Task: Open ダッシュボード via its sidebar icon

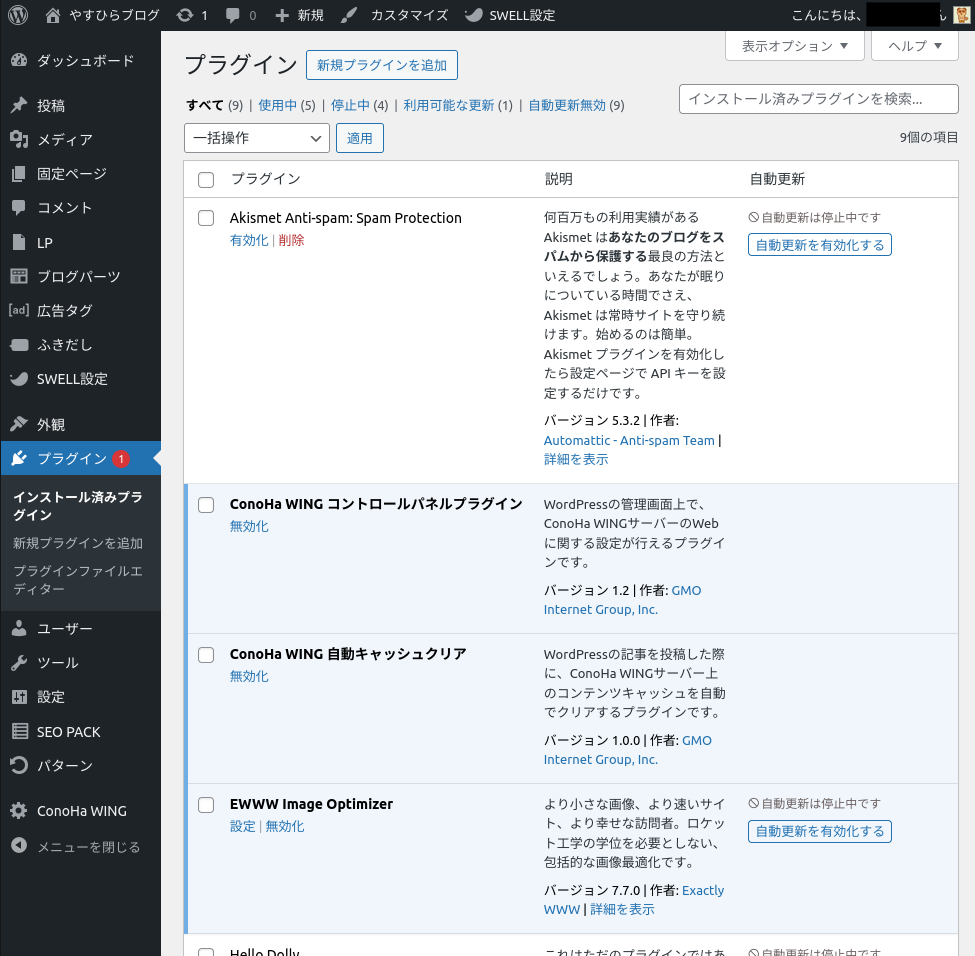Action: click(19, 61)
